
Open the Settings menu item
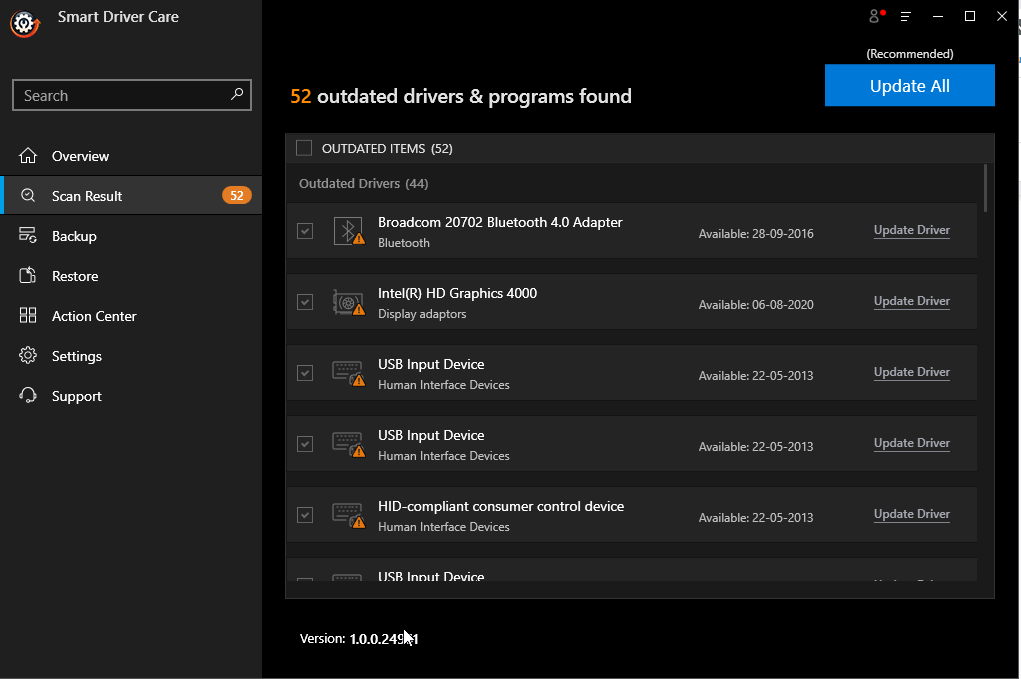click(x=77, y=356)
